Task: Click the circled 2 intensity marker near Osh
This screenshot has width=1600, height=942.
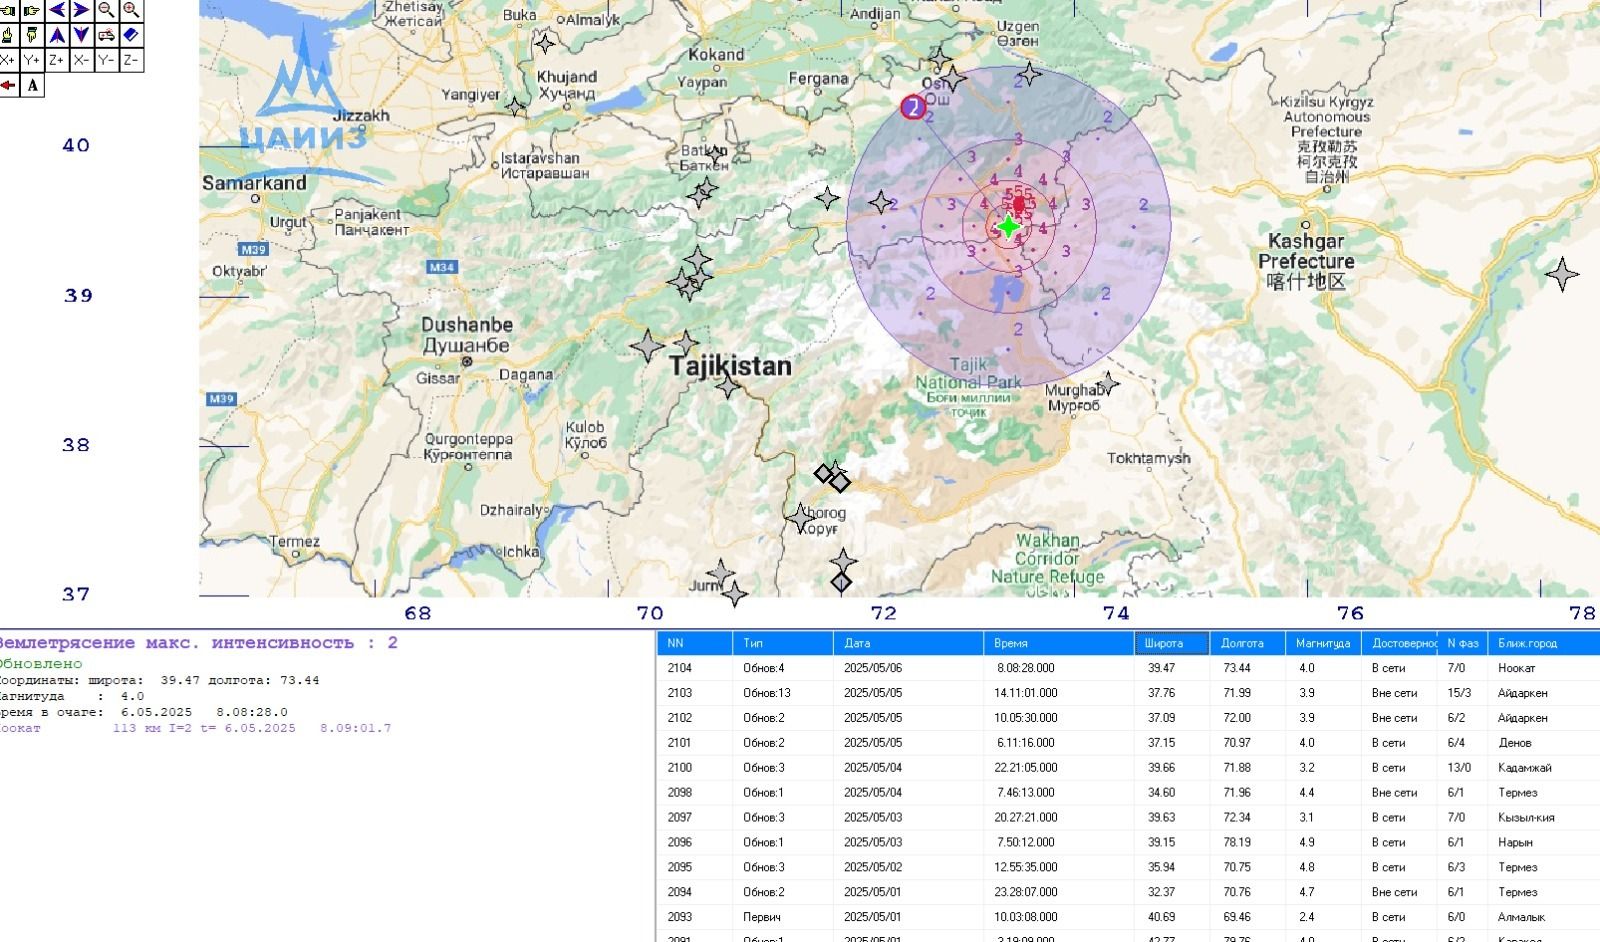Action: [913, 107]
